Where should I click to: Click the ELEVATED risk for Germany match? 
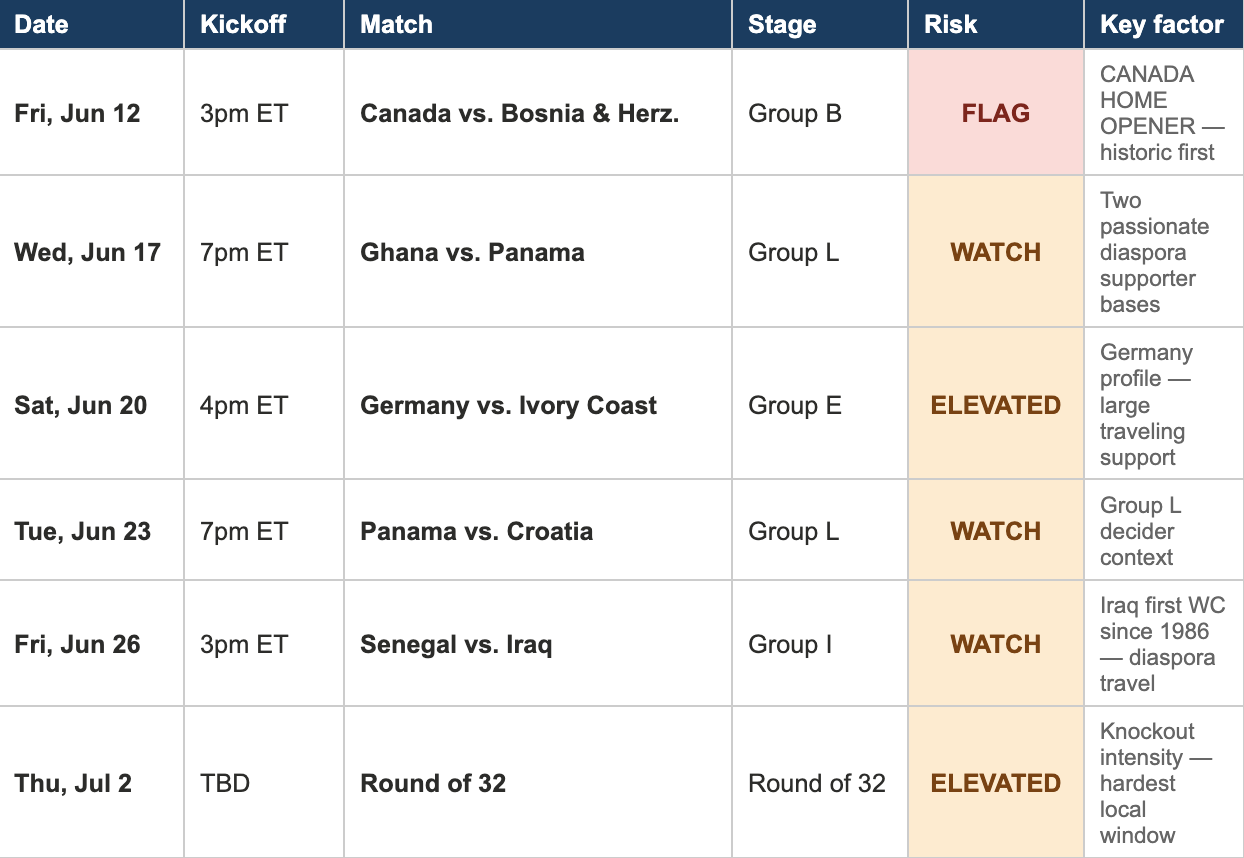[x=996, y=405]
